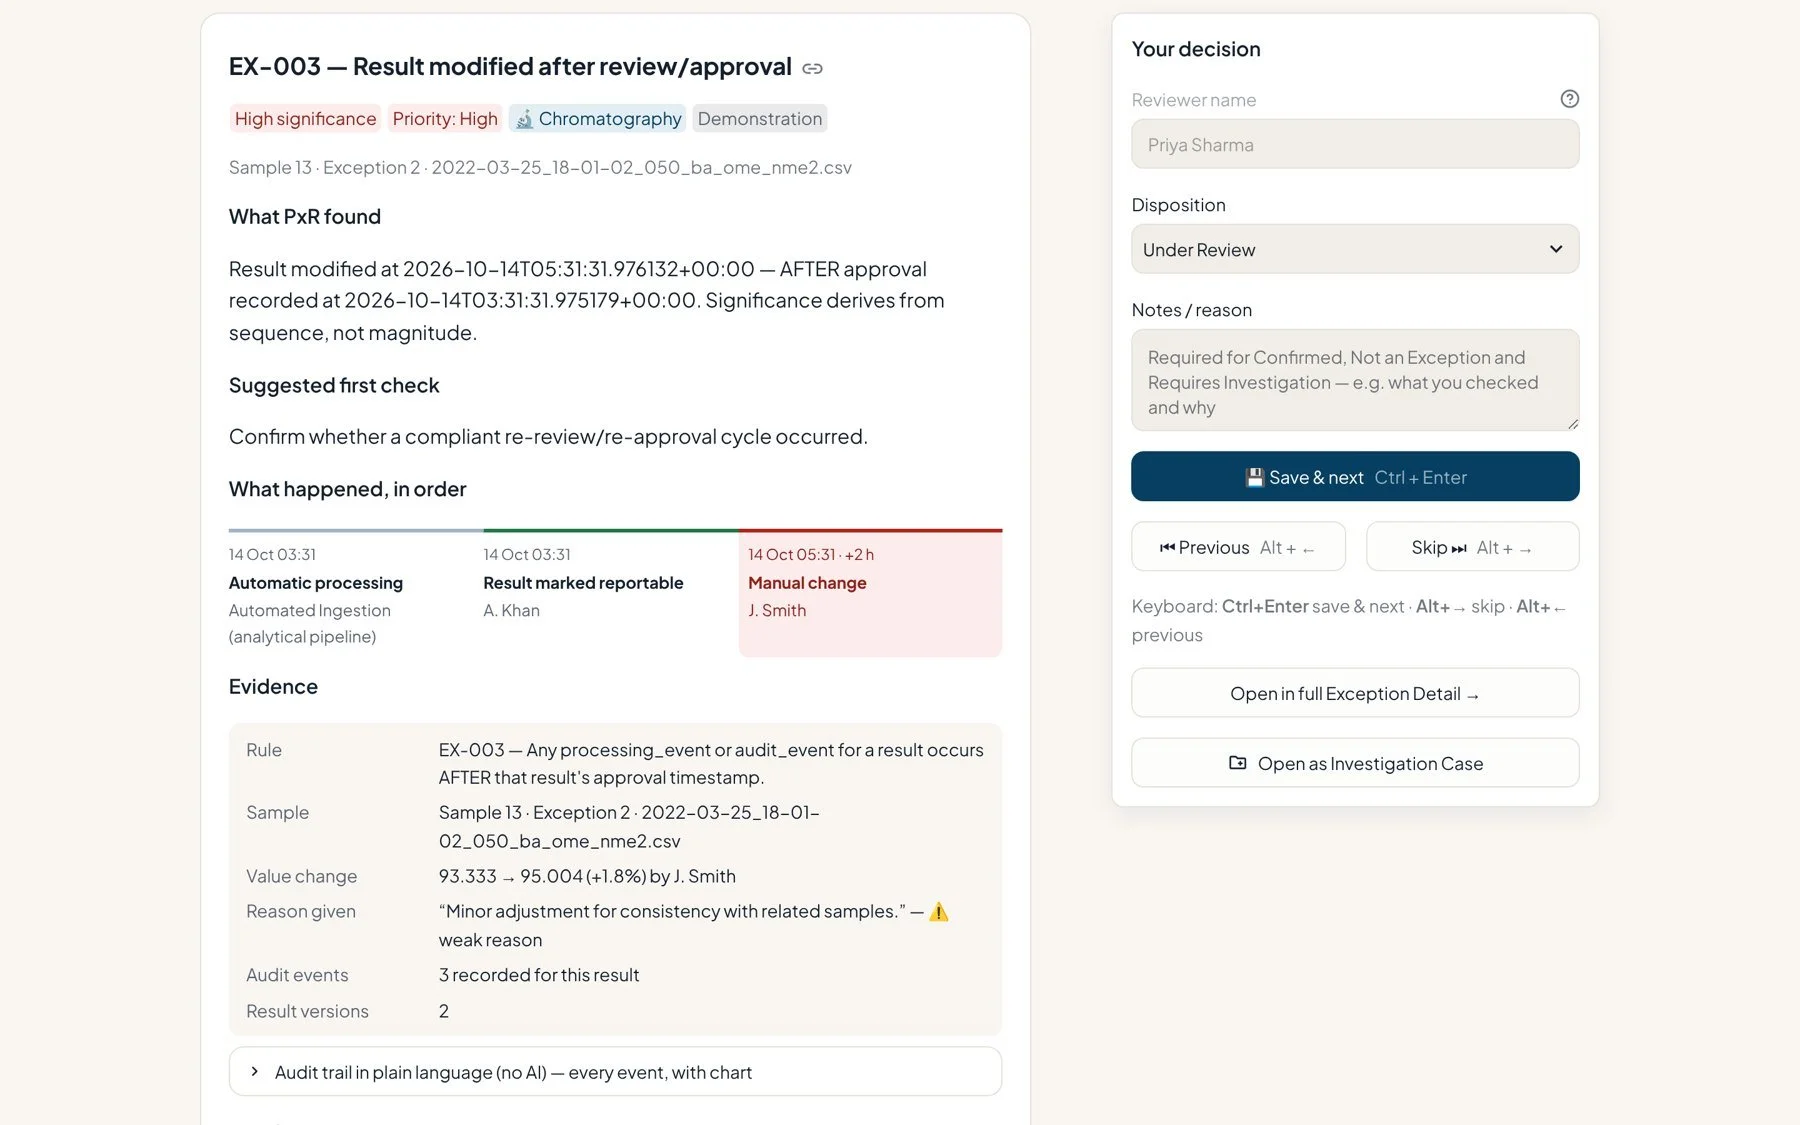Image resolution: width=1800 pixels, height=1125 pixels.
Task: Click the High significance tag
Action: (x=305, y=119)
